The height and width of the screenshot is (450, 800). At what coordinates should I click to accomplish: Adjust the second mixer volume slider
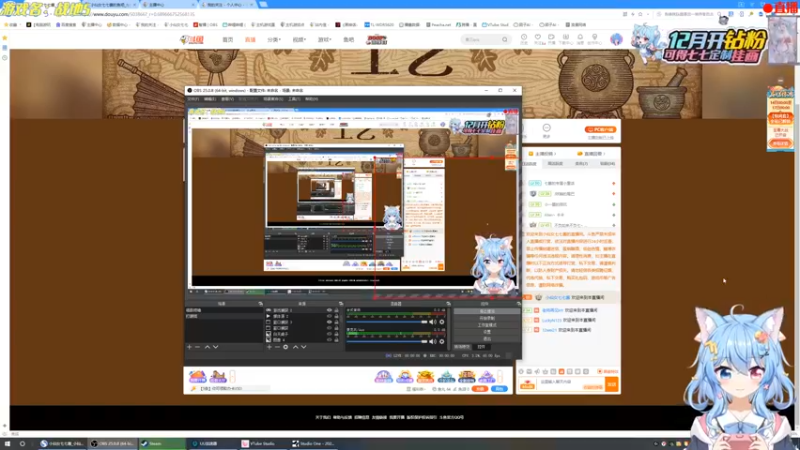tap(387, 342)
